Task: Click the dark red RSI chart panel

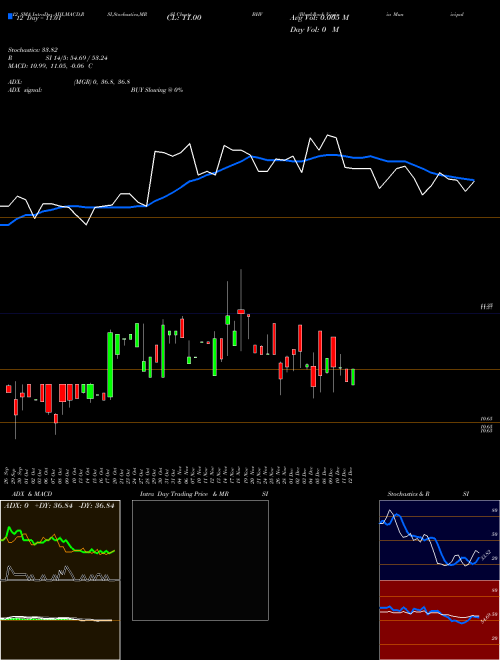Action: (x=439, y=620)
